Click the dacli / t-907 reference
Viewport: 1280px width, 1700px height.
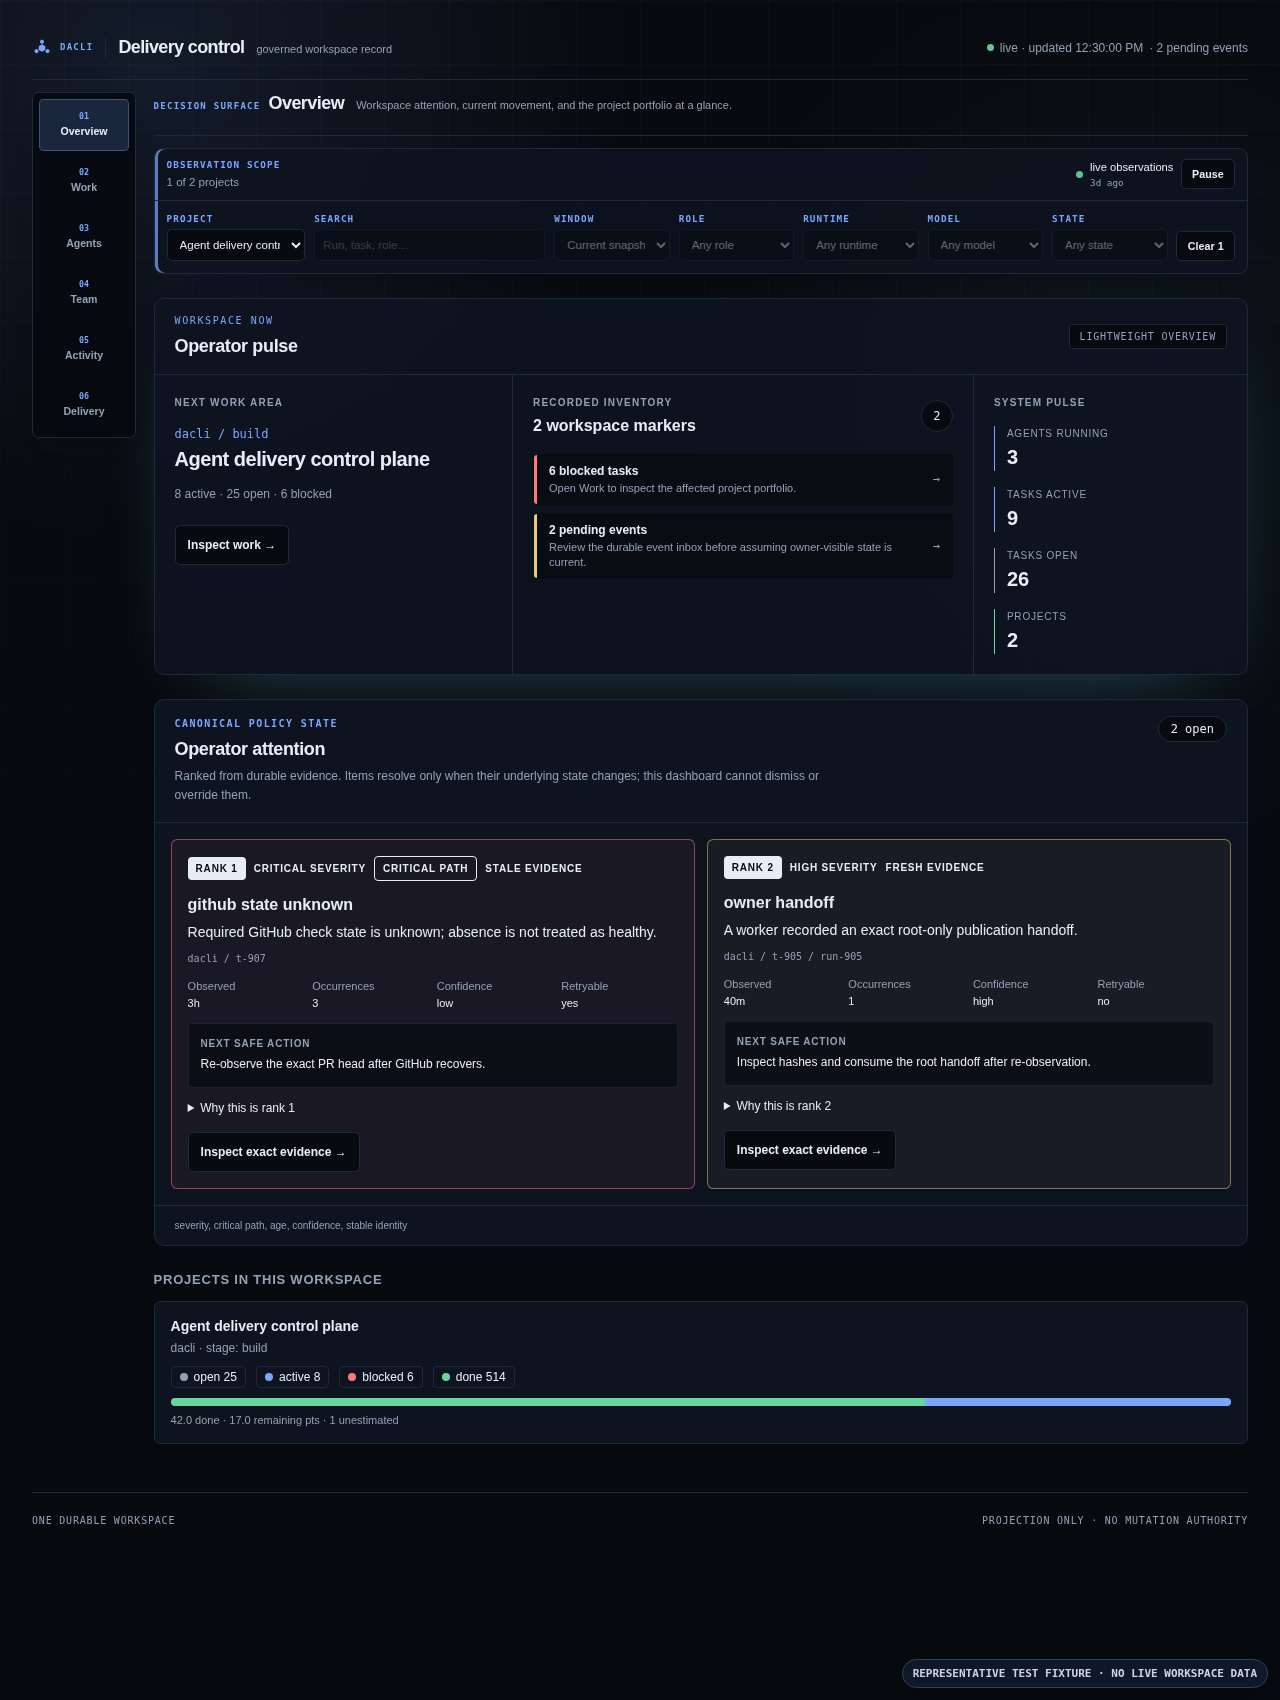click(x=226, y=958)
